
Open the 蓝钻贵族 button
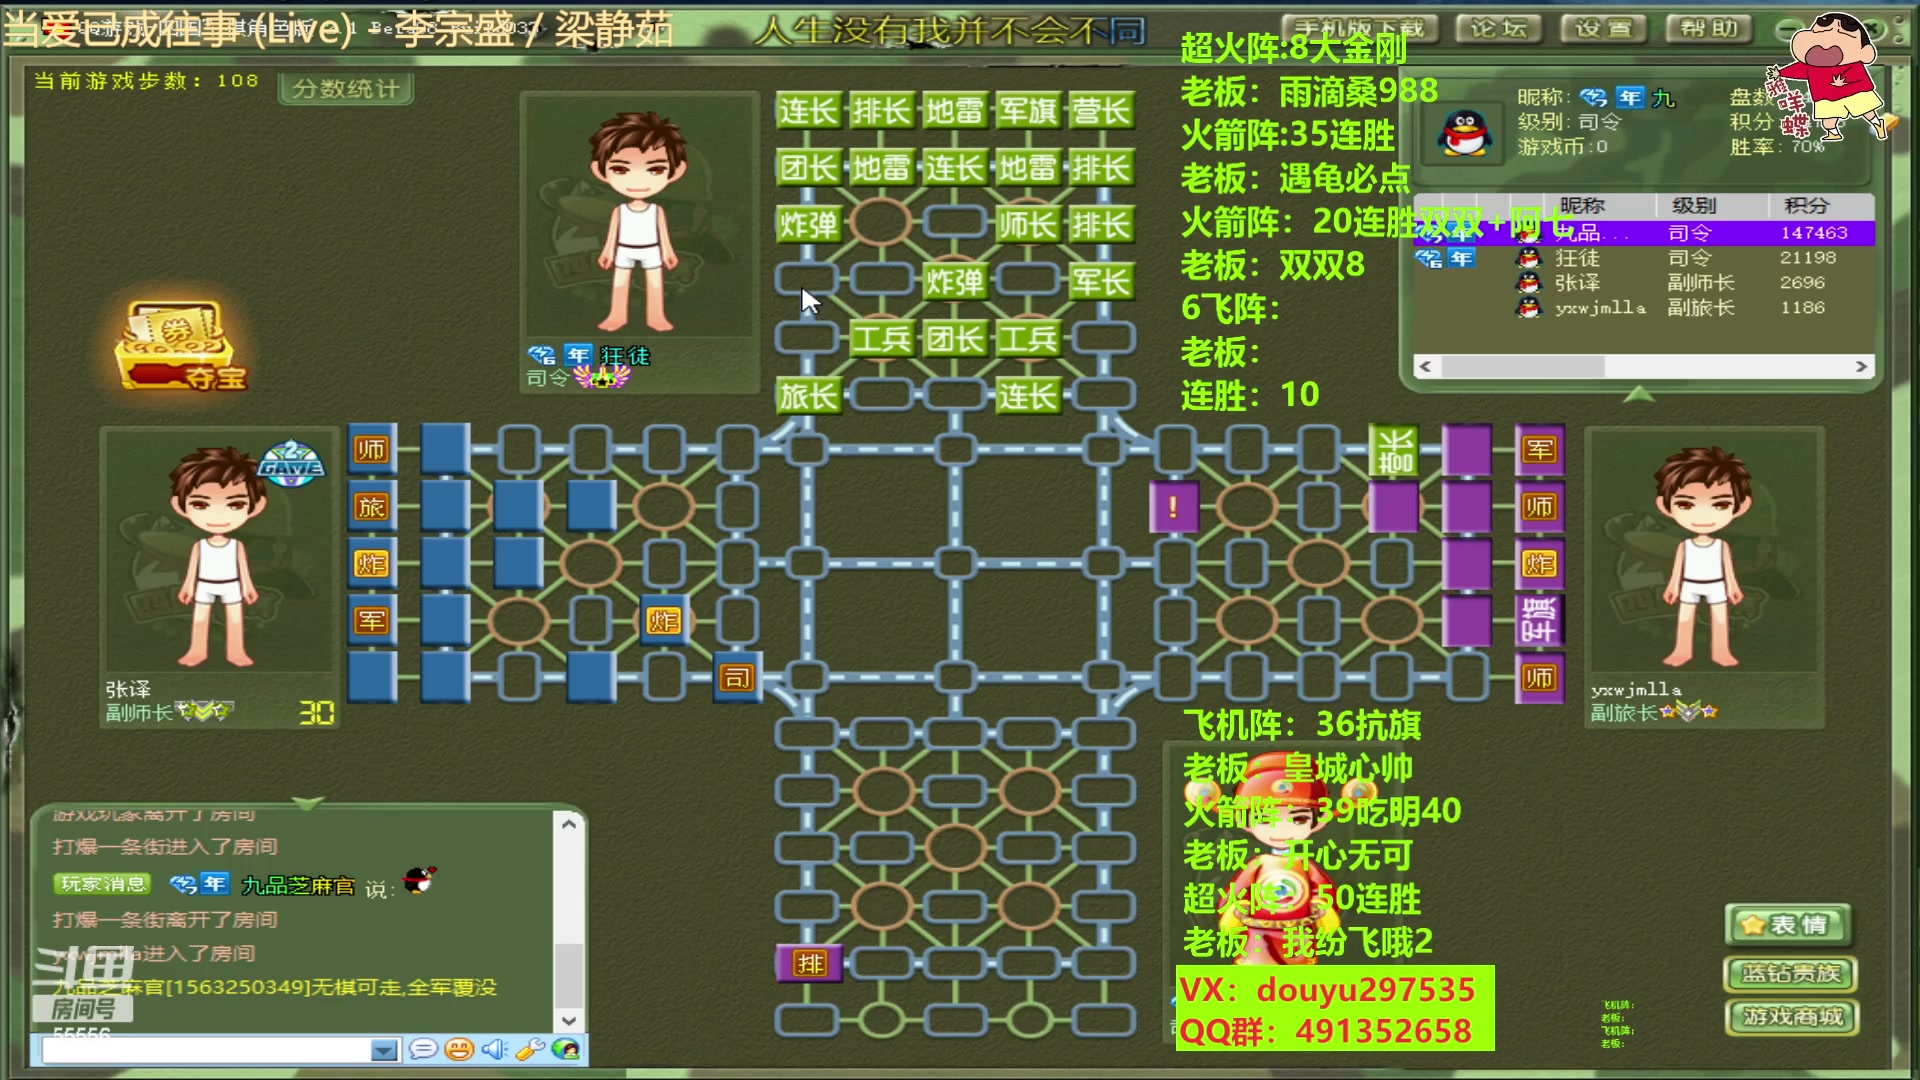pos(1790,973)
